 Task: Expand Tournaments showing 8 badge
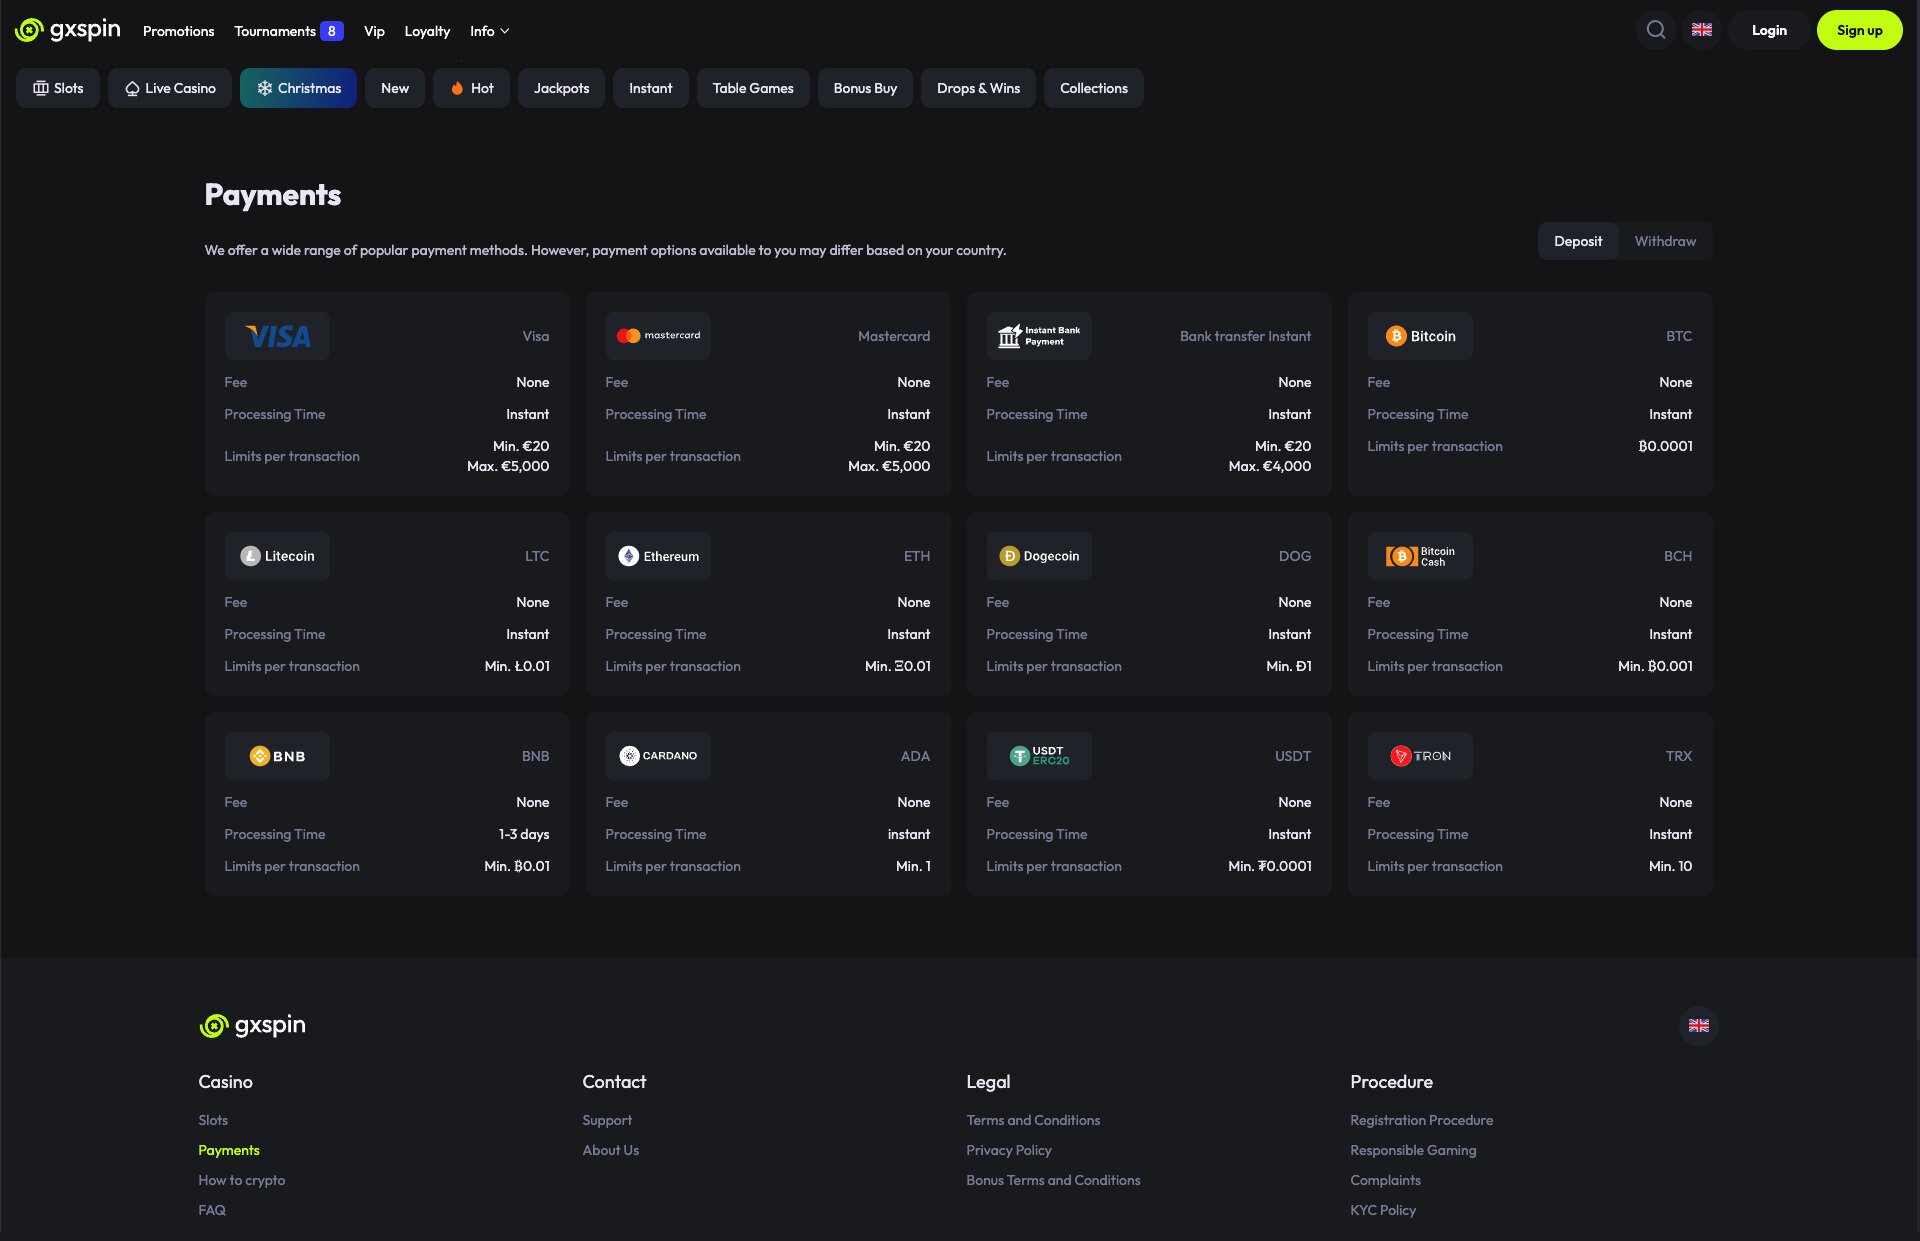point(287,31)
